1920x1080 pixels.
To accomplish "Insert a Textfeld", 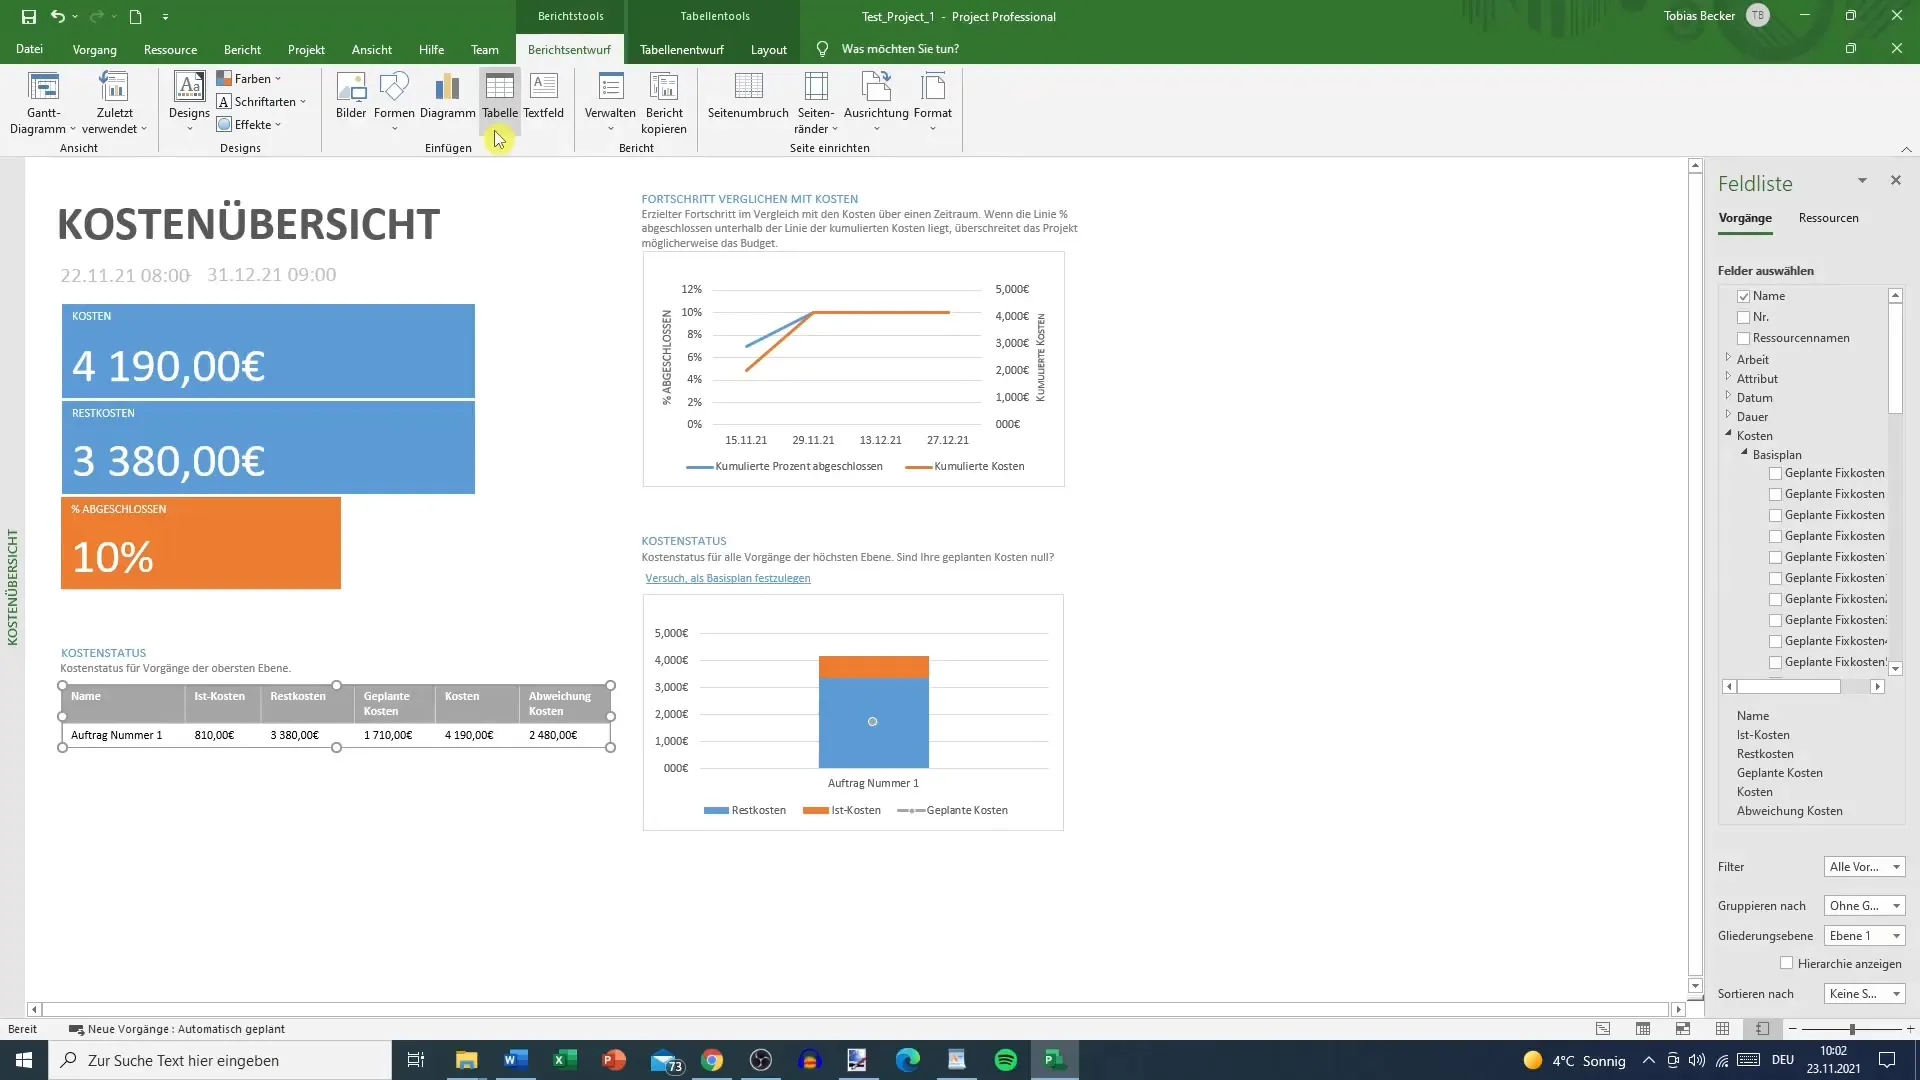I will click(544, 96).
